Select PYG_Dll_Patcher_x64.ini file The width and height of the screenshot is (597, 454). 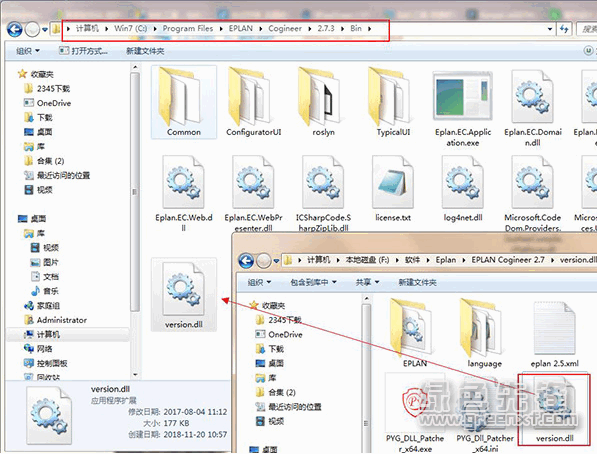point(485,413)
